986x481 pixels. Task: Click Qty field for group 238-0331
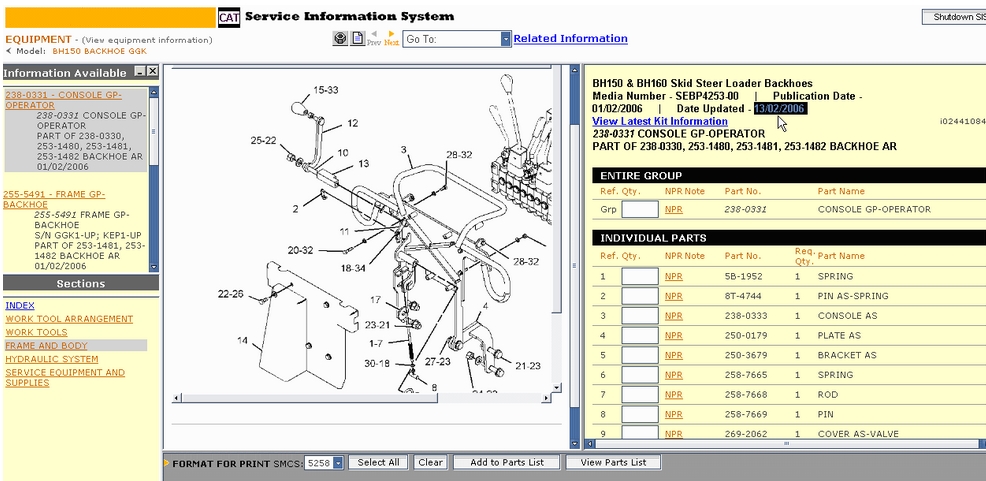coord(640,209)
